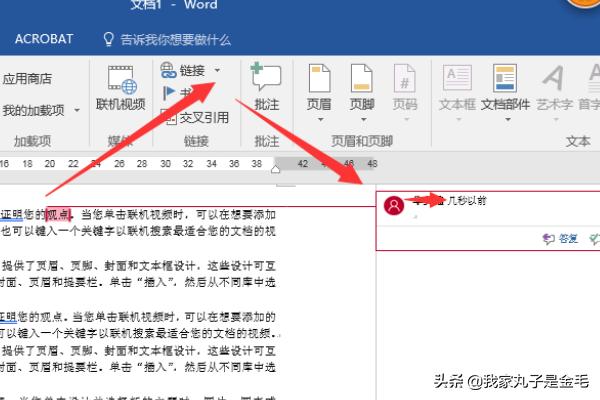Click the underlined word 证明 in first paragraph
The height and width of the screenshot is (400, 600).
pyautogui.click(x=11, y=214)
